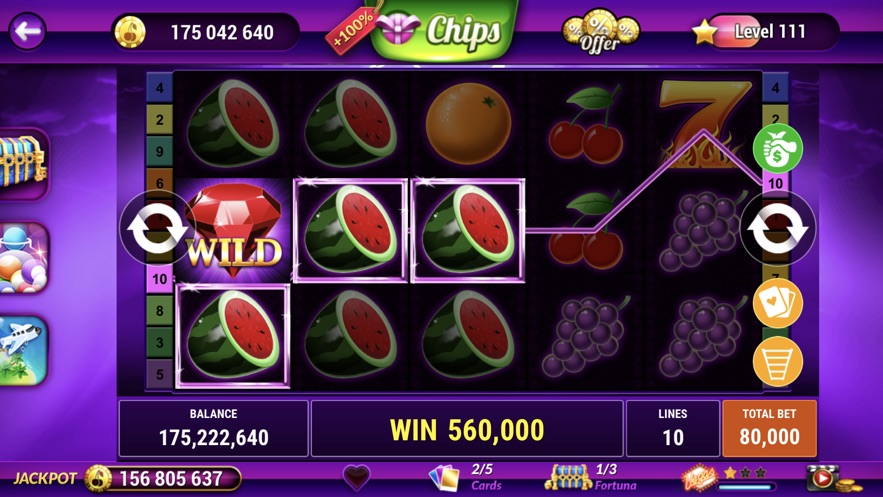Image resolution: width=883 pixels, height=497 pixels.
Task: Select payline 10 marker on right strip
Action: coord(775,183)
